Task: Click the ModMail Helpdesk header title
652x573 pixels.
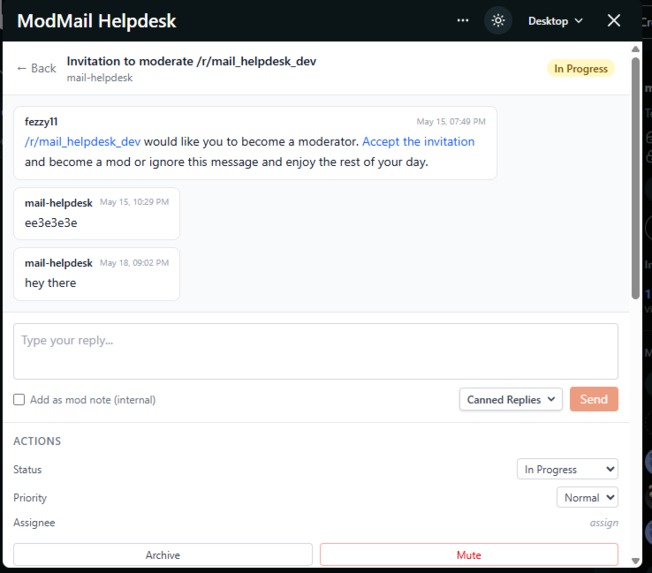Action: pyautogui.click(x=96, y=21)
